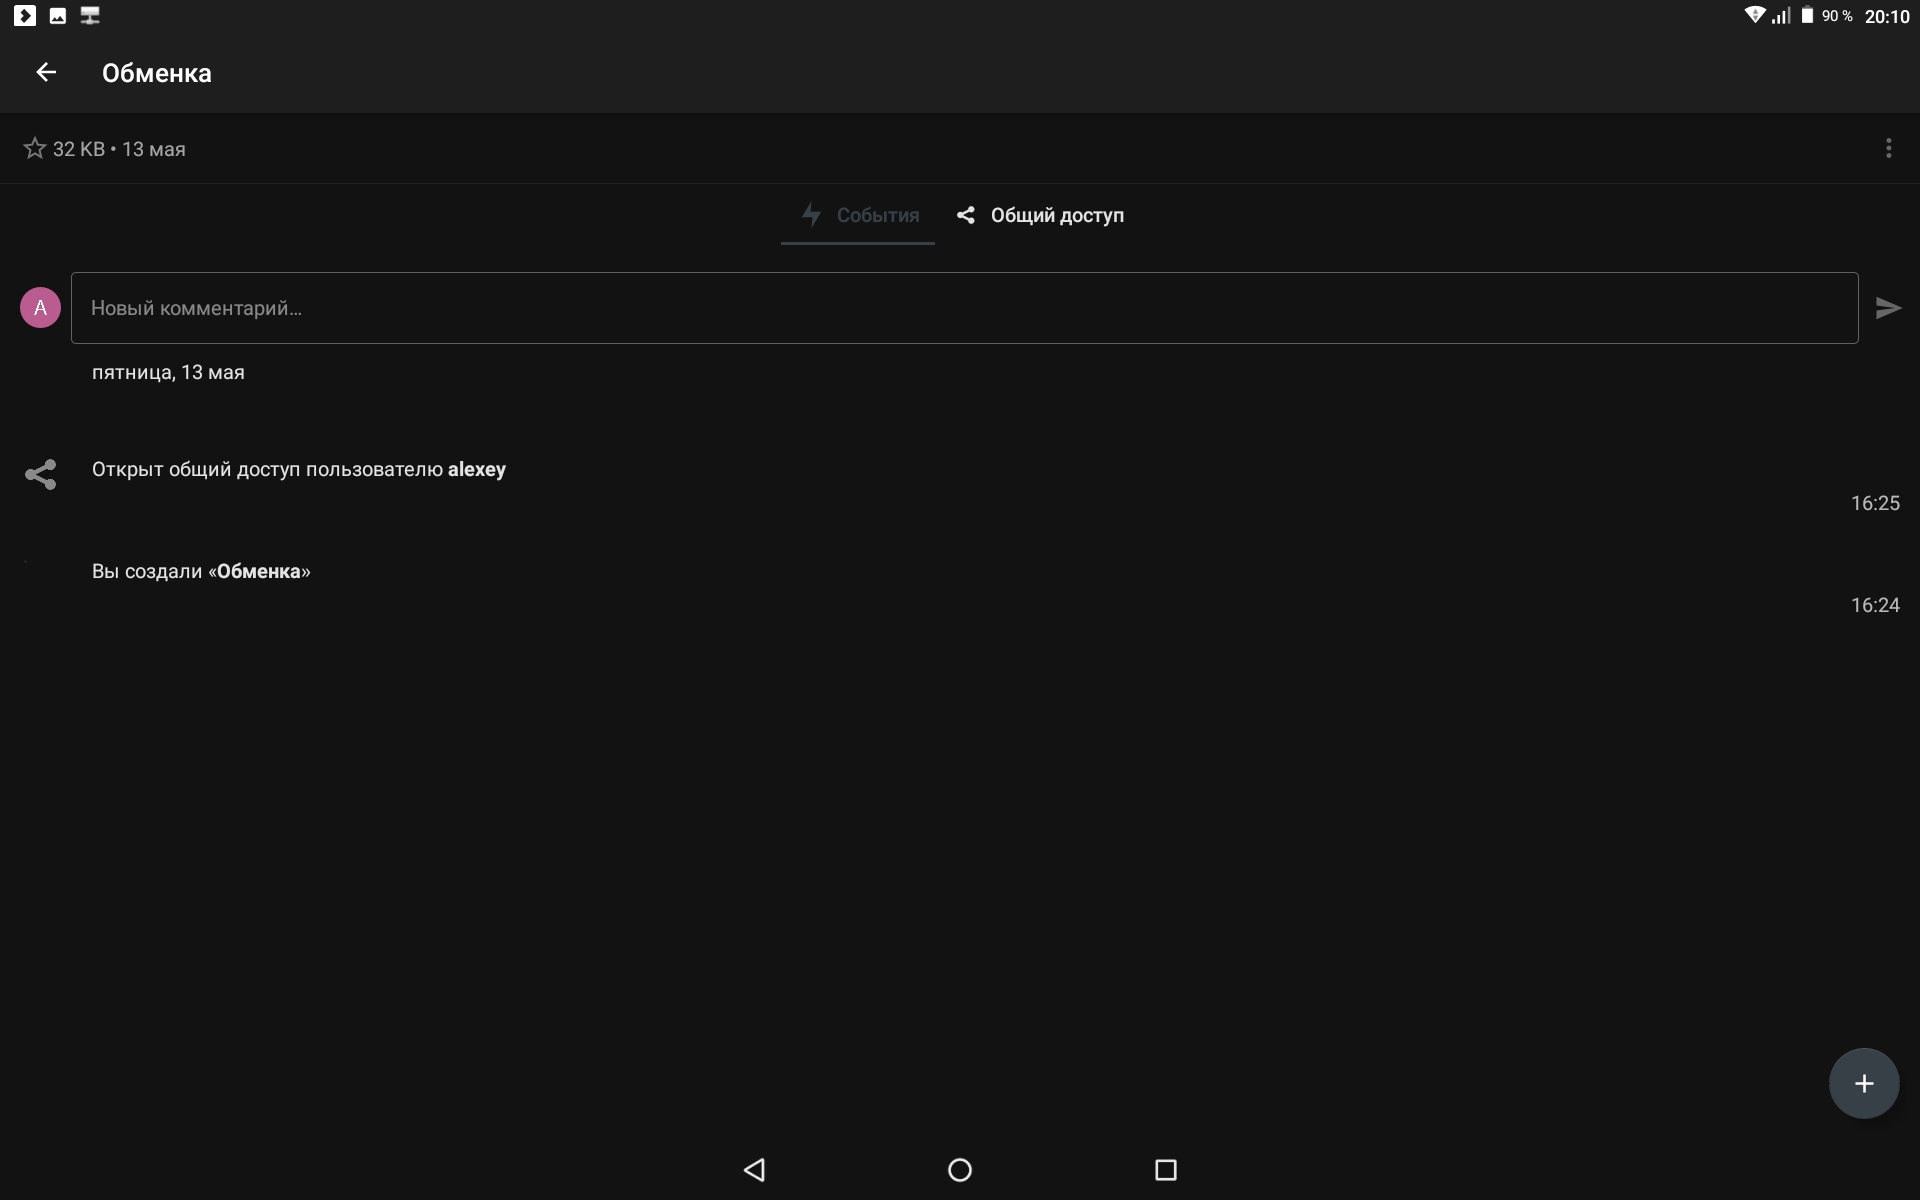Tap the Wi-Fi status icon
This screenshot has height=1200, width=1920.
coord(1754,16)
